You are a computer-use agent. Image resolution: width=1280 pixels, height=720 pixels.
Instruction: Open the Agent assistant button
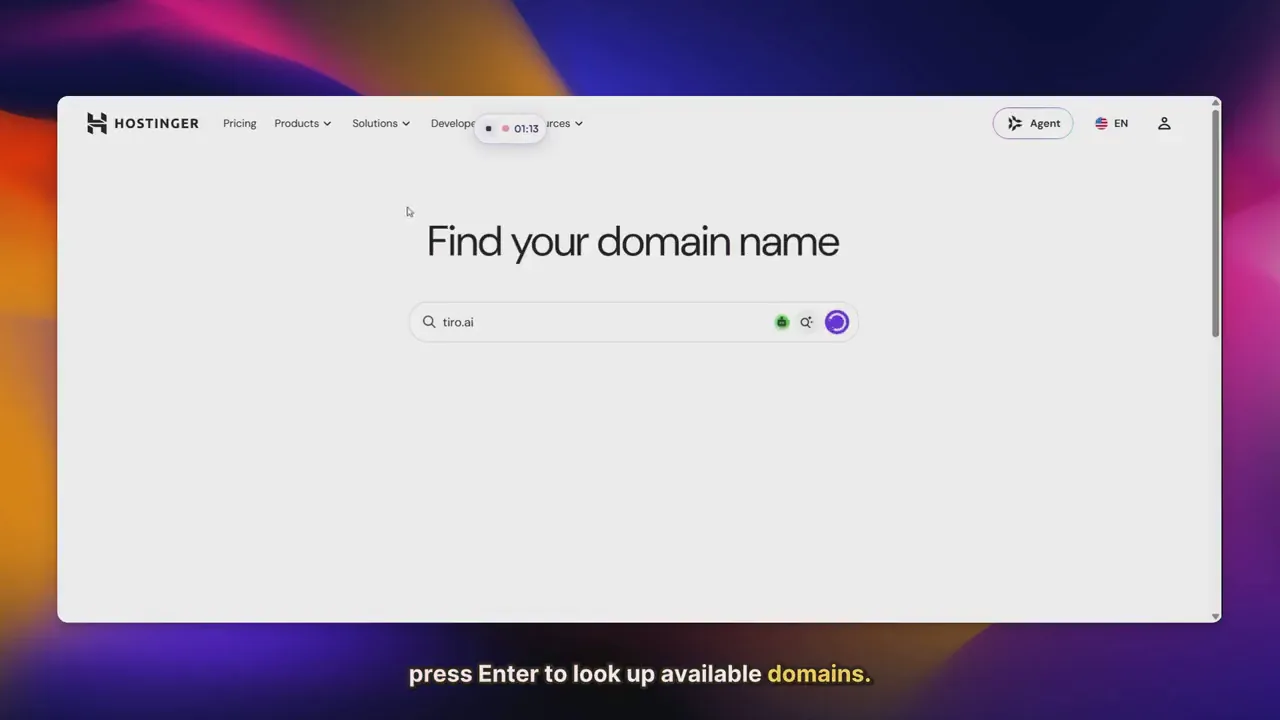click(x=1032, y=123)
